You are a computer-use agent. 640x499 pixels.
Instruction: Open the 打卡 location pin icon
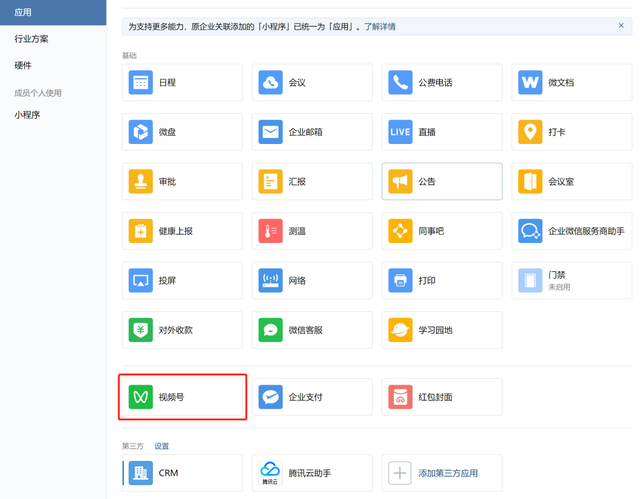pyautogui.click(x=530, y=132)
